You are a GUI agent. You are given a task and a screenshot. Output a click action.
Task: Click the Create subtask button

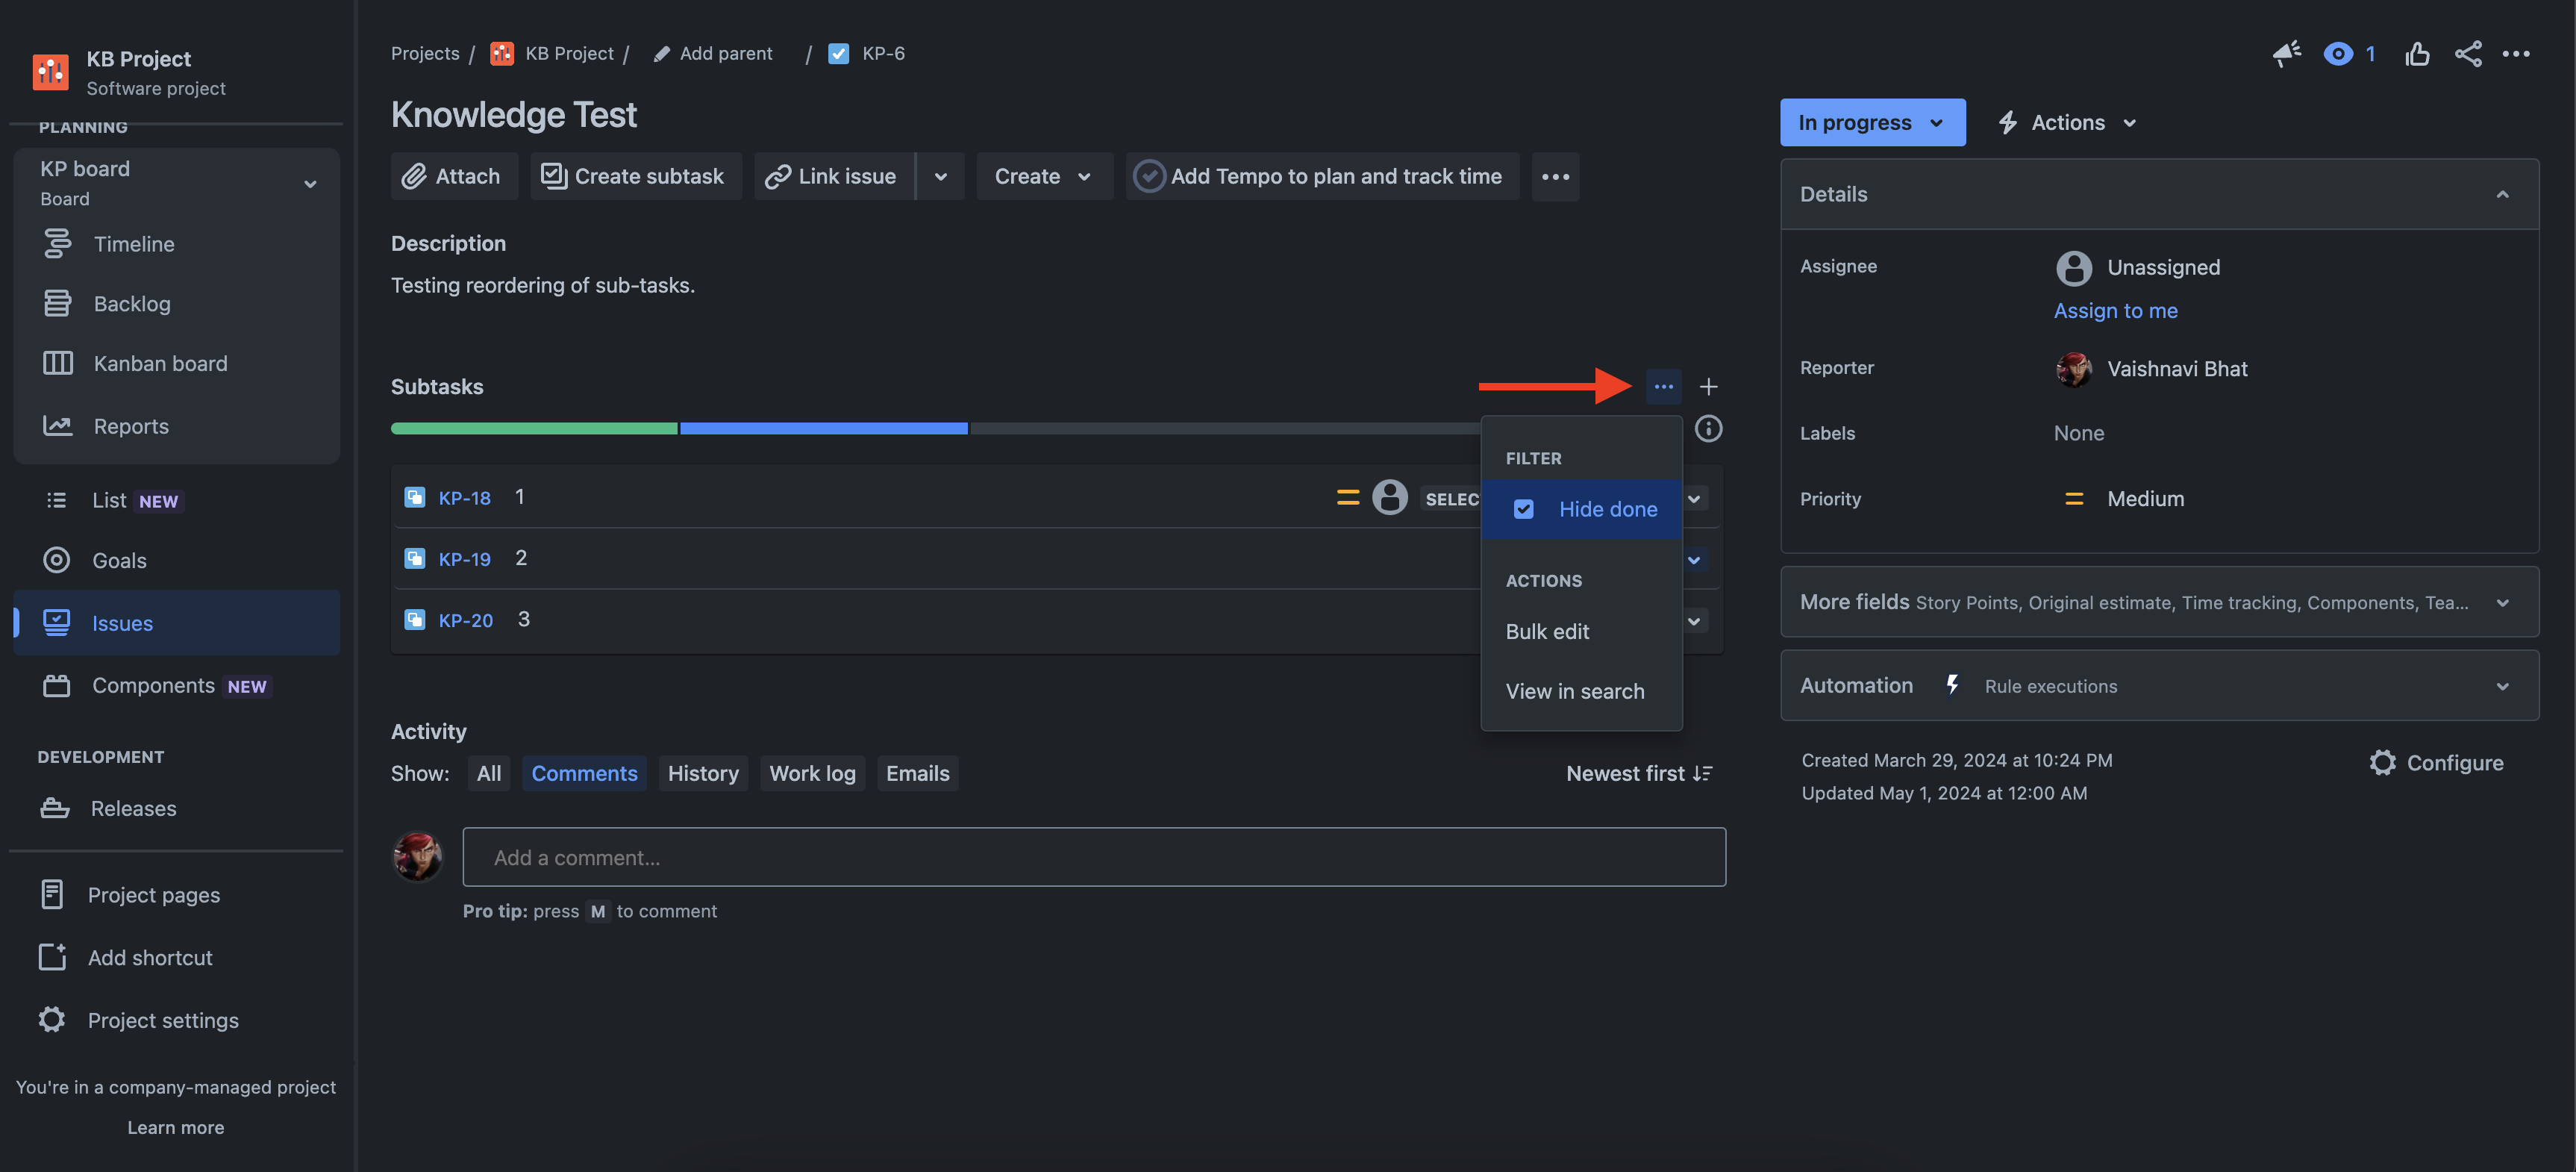pyautogui.click(x=634, y=176)
